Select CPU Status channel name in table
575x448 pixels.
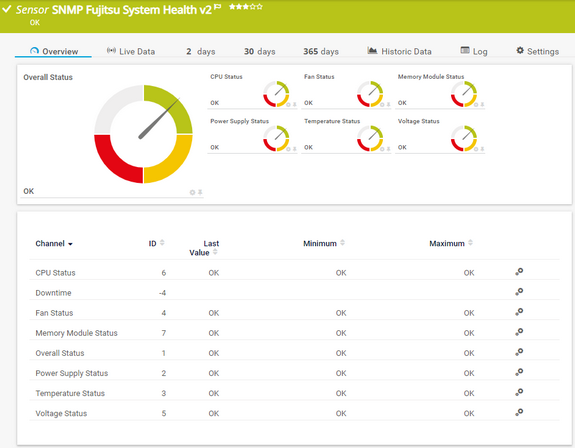55,273
